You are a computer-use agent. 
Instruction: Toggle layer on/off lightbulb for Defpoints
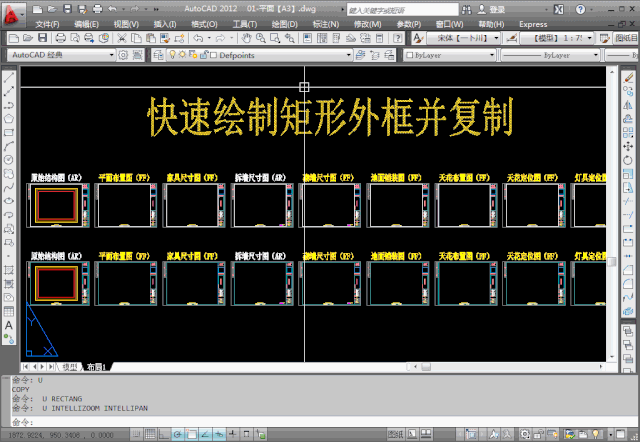[x=173, y=55]
